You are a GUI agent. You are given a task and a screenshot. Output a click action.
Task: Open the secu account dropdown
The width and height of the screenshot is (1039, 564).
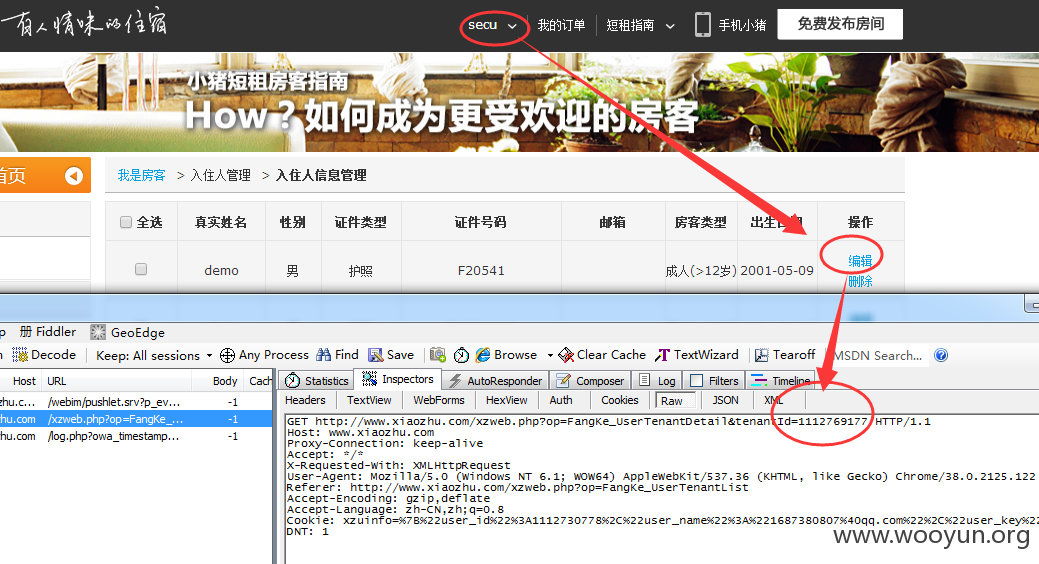coord(492,25)
